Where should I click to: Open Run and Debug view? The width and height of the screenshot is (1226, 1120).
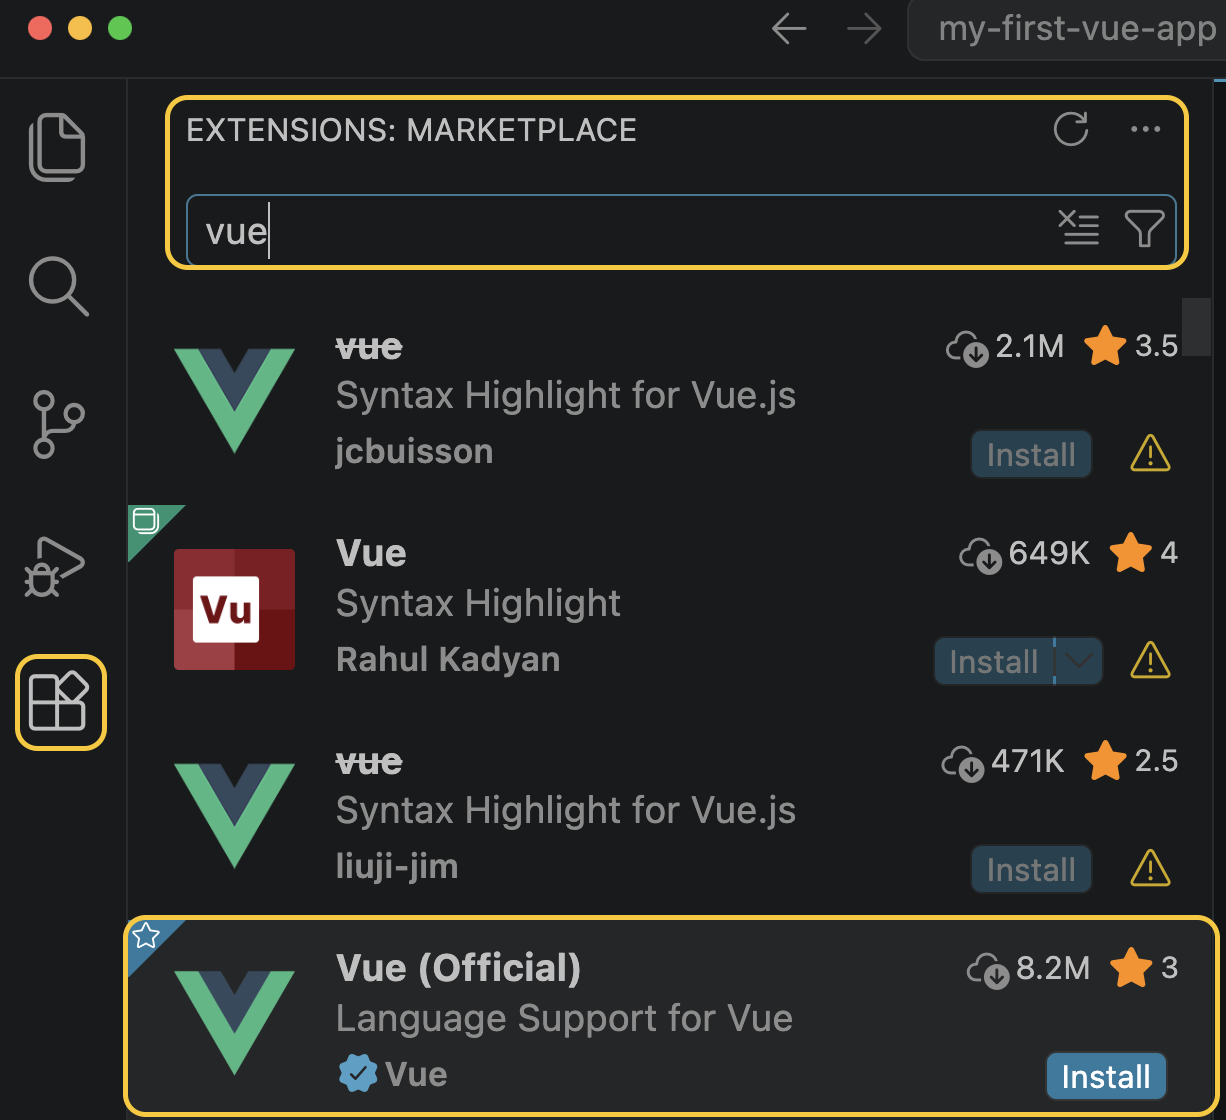point(56,566)
